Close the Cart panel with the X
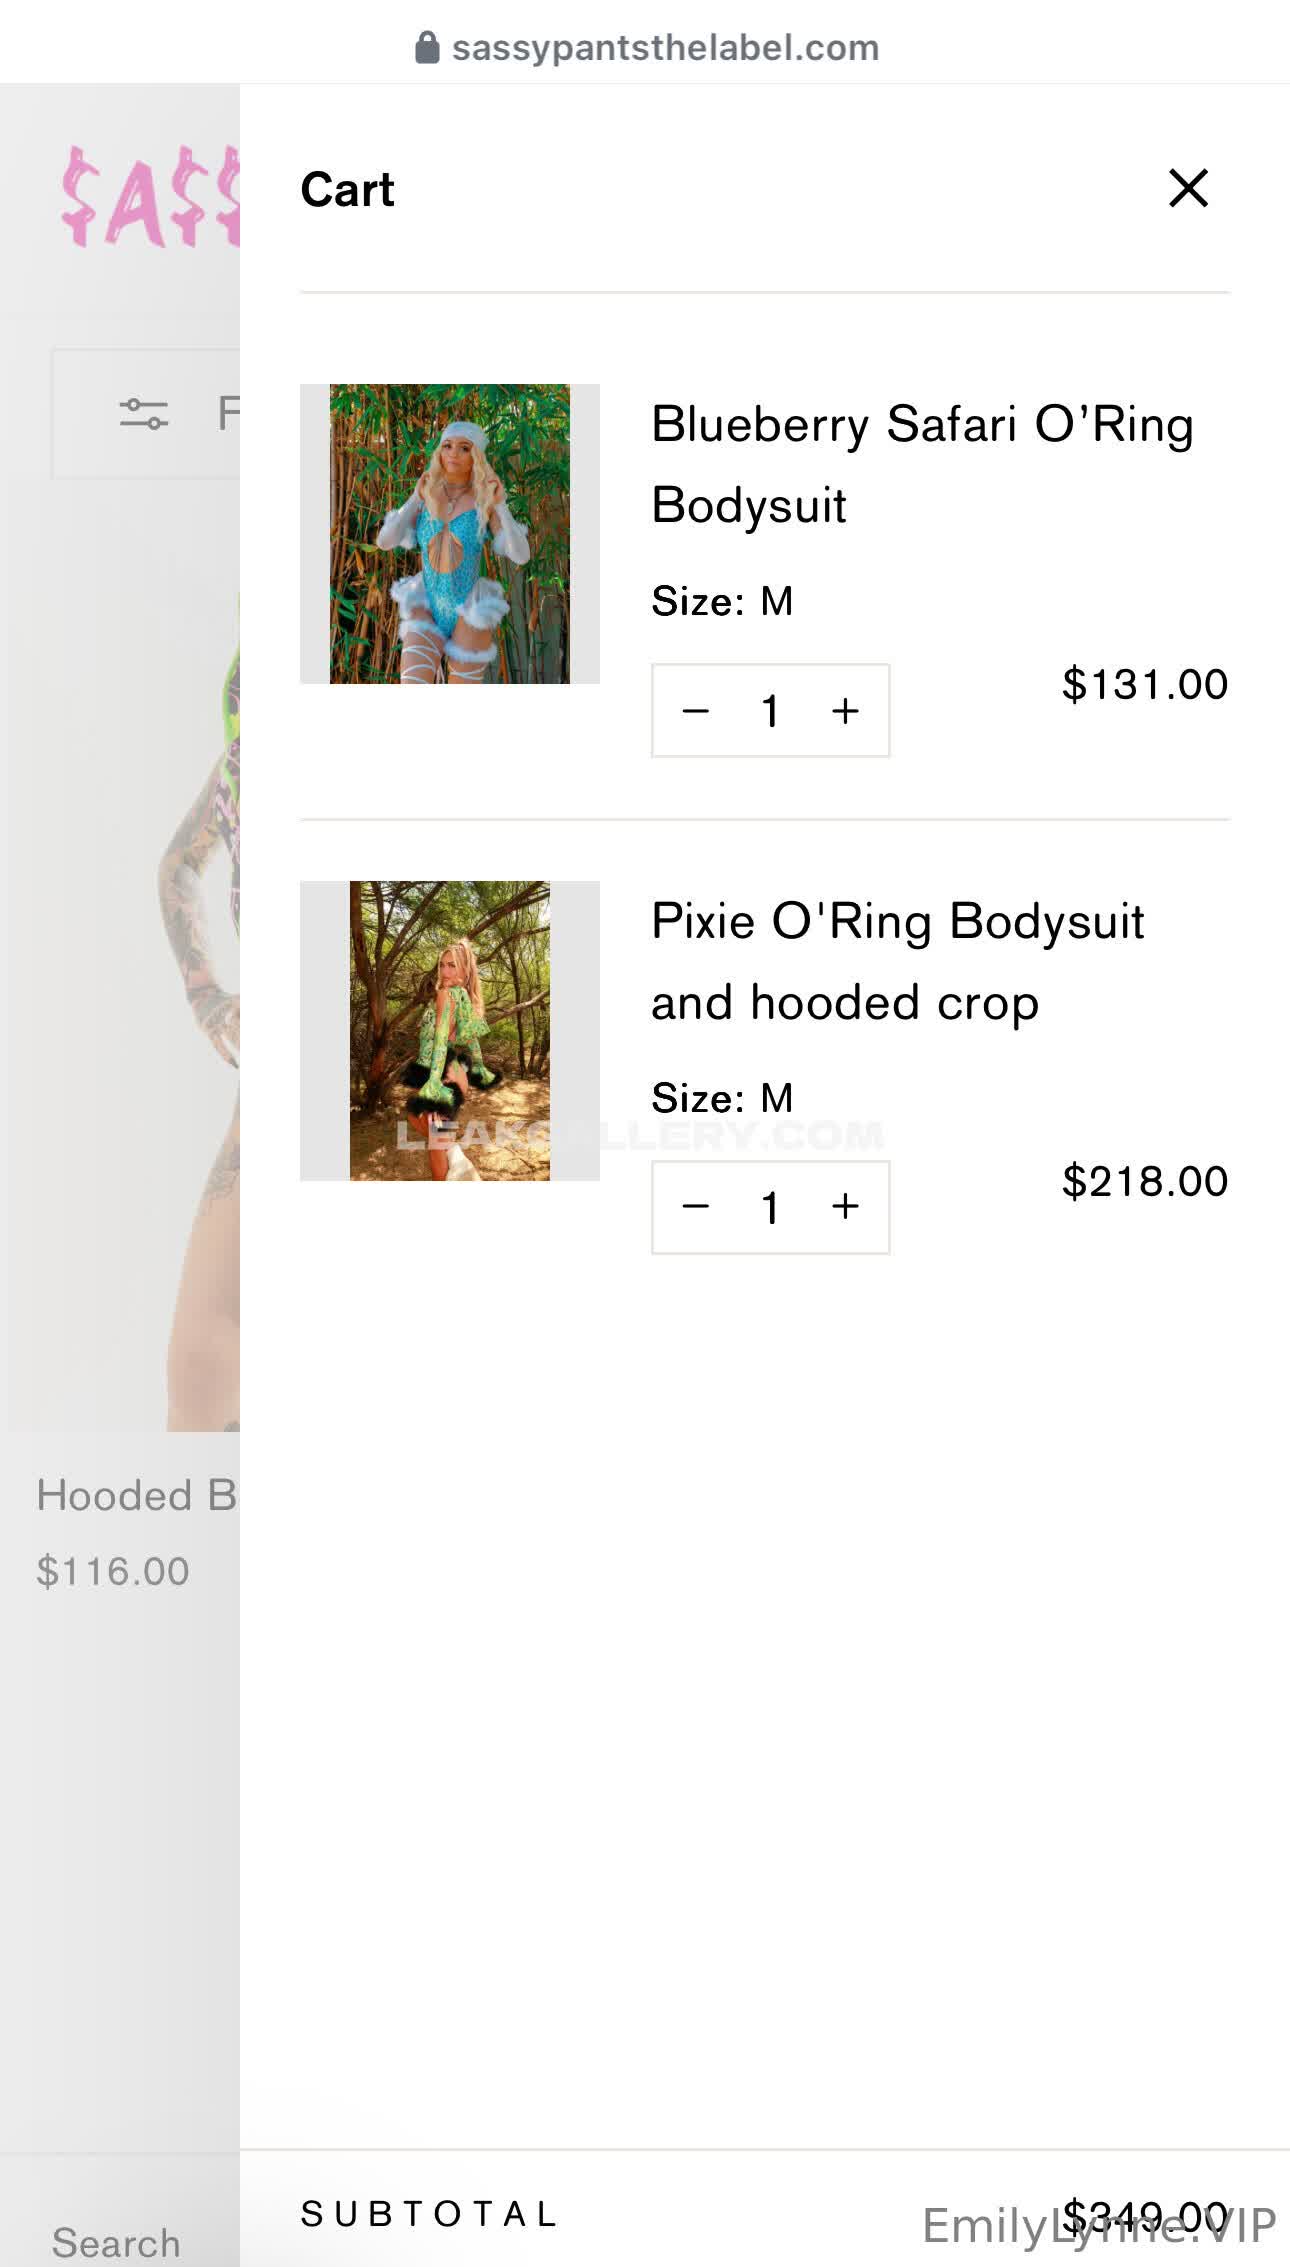Screen dimensions: 1290x2267 pos(1188,188)
